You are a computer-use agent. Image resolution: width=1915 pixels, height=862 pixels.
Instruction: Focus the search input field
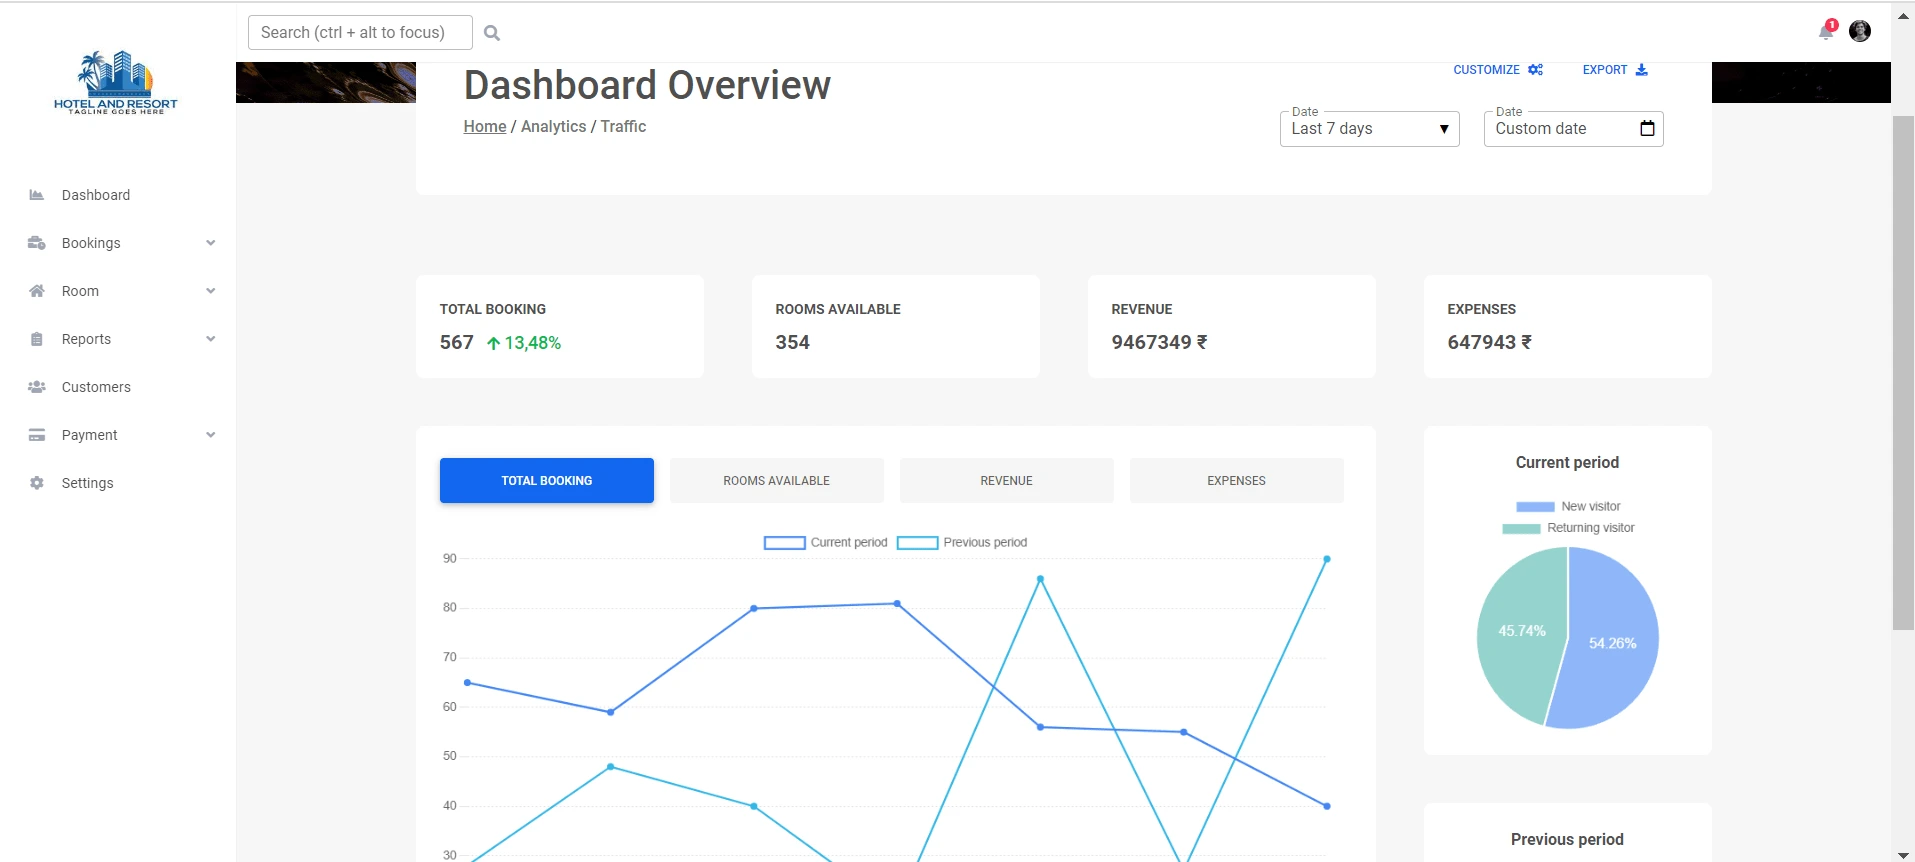click(360, 33)
